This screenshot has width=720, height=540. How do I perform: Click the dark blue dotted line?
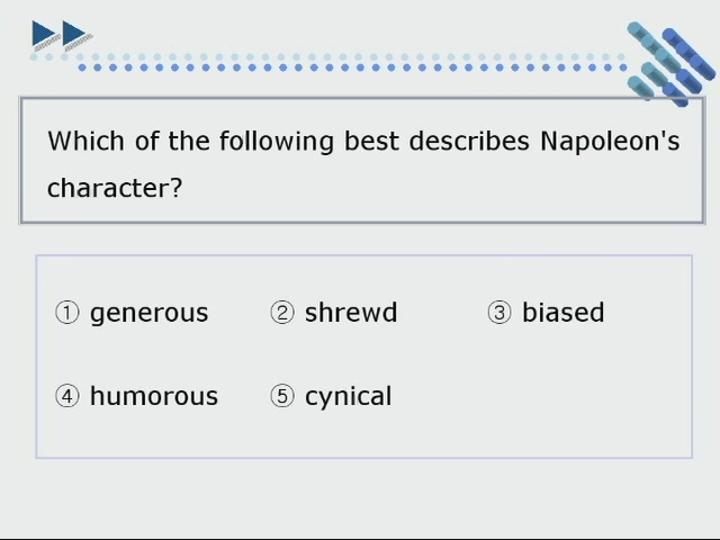coord(353,68)
